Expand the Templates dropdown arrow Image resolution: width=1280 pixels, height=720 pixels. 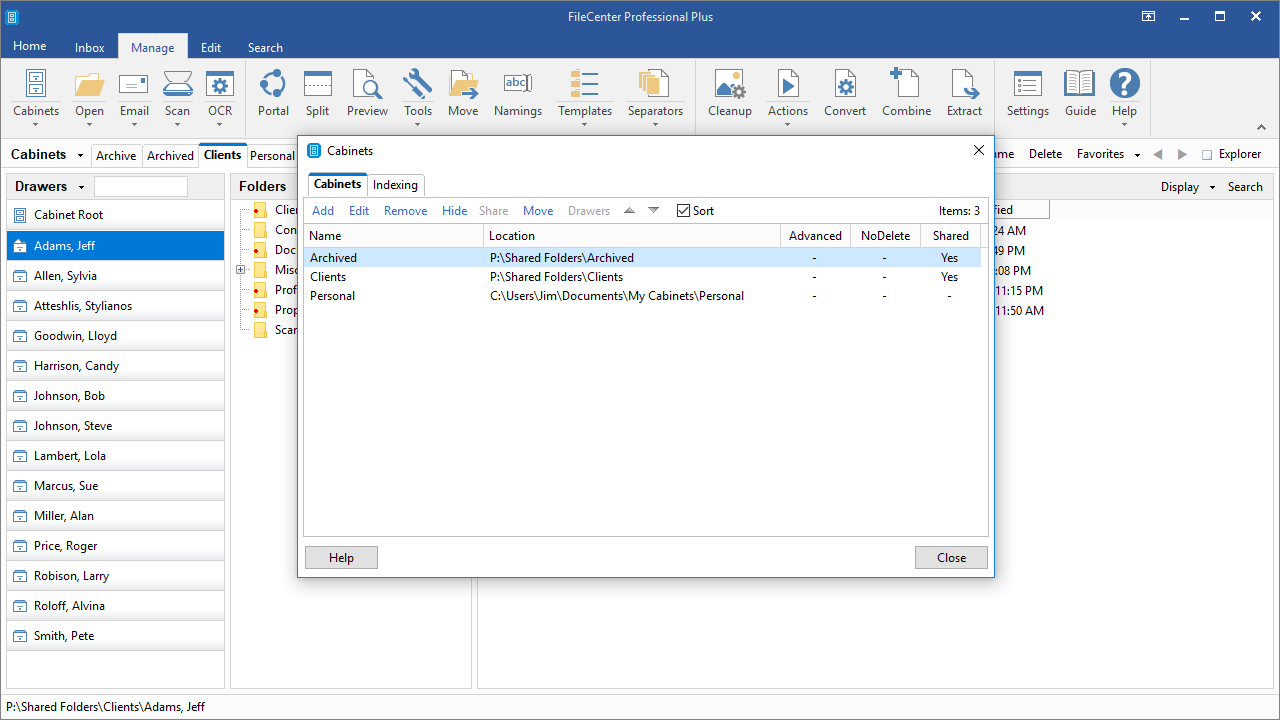(x=585, y=124)
